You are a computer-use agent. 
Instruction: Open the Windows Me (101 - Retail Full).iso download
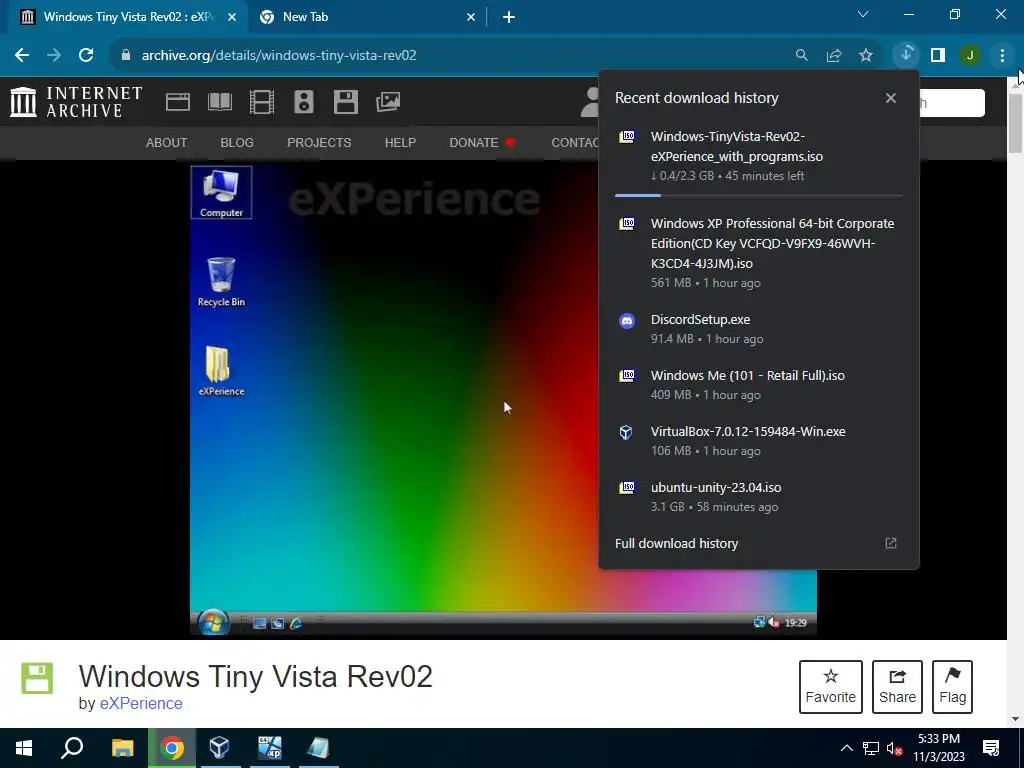(x=759, y=385)
